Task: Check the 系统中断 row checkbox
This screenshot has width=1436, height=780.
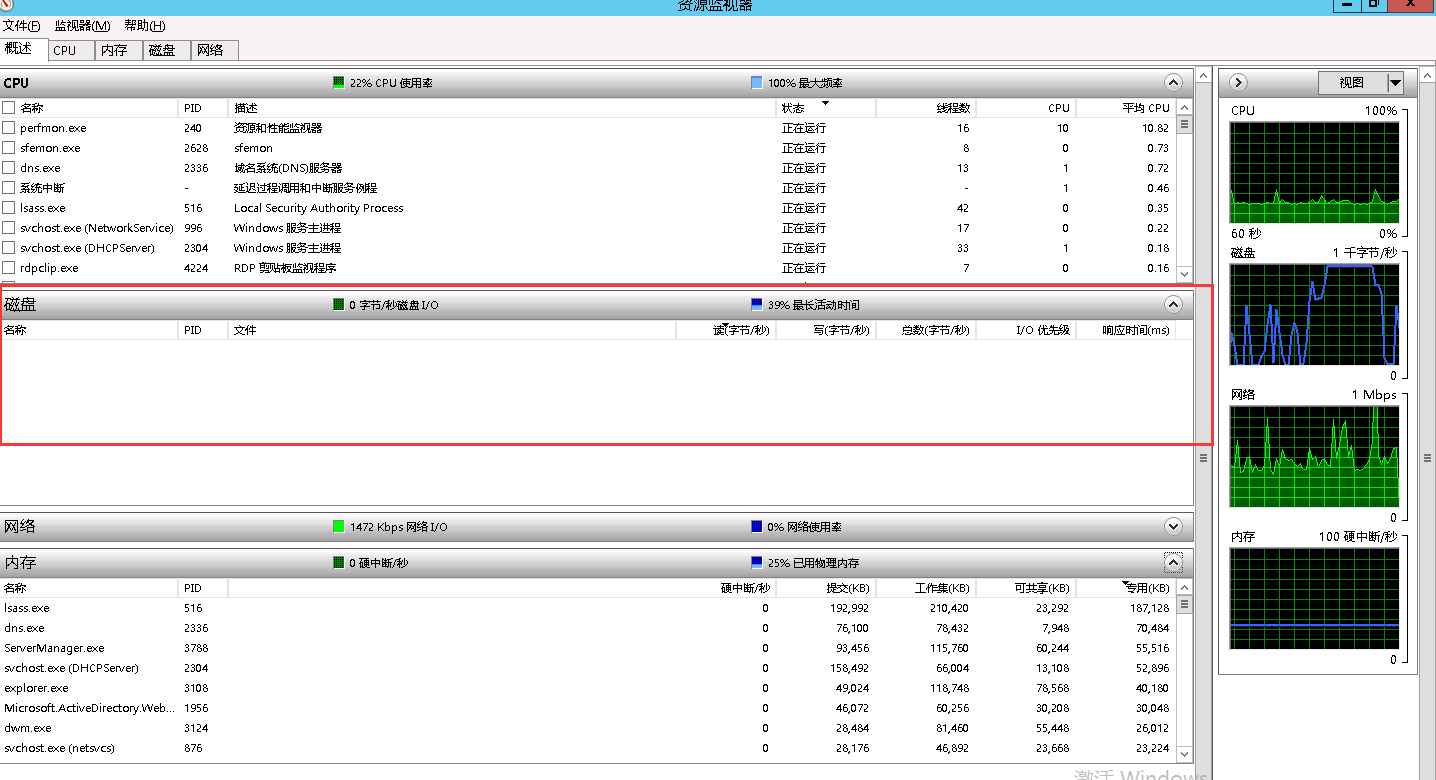Action: (9, 188)
